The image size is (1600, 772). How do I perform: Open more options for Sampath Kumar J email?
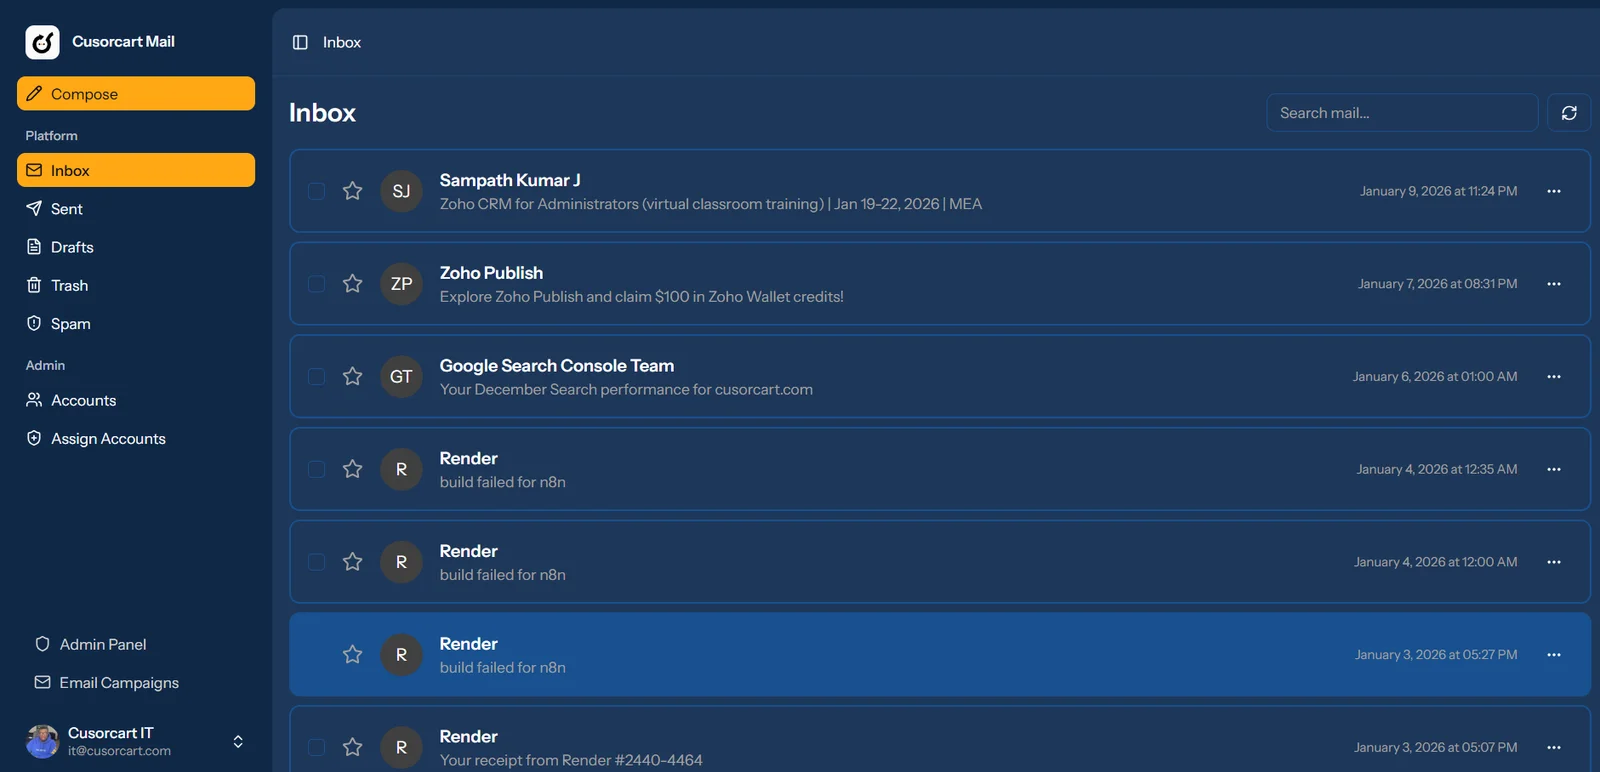tap(1554, 191)
